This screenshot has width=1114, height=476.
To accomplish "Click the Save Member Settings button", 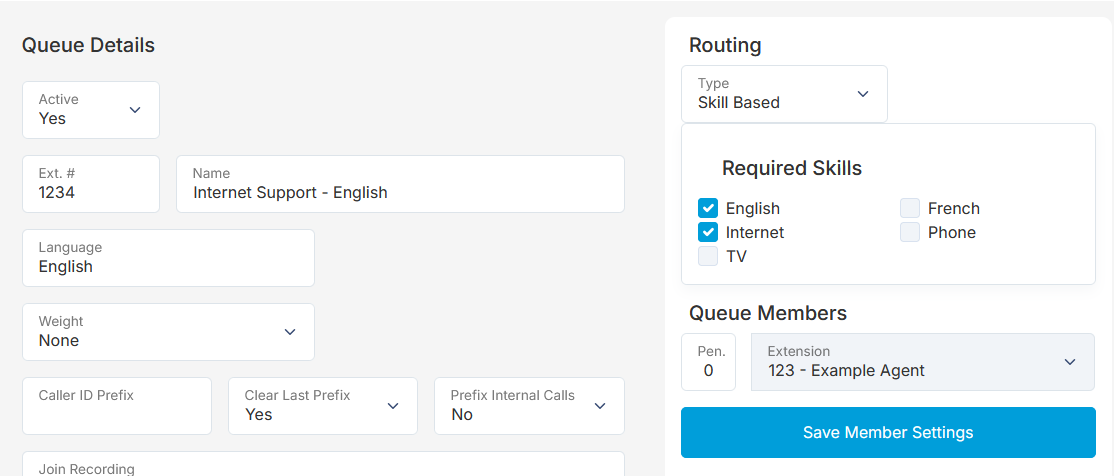I will [x=888, y=433].
